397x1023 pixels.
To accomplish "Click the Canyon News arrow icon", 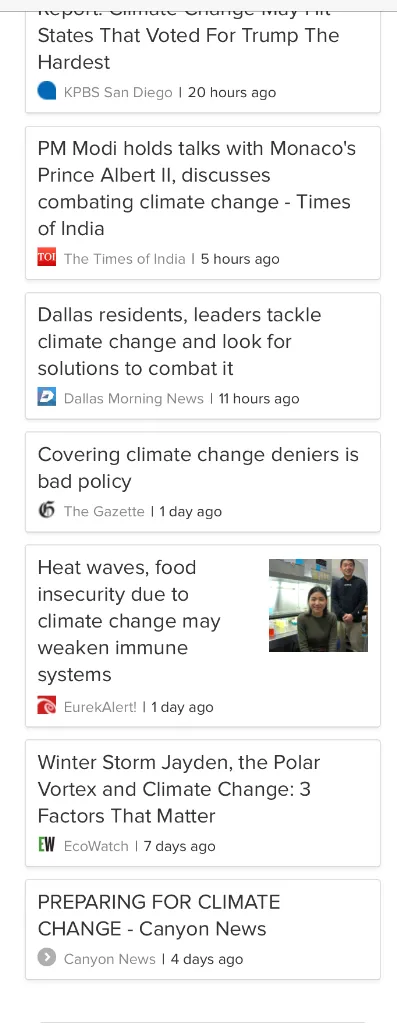I will pos(46,958).
